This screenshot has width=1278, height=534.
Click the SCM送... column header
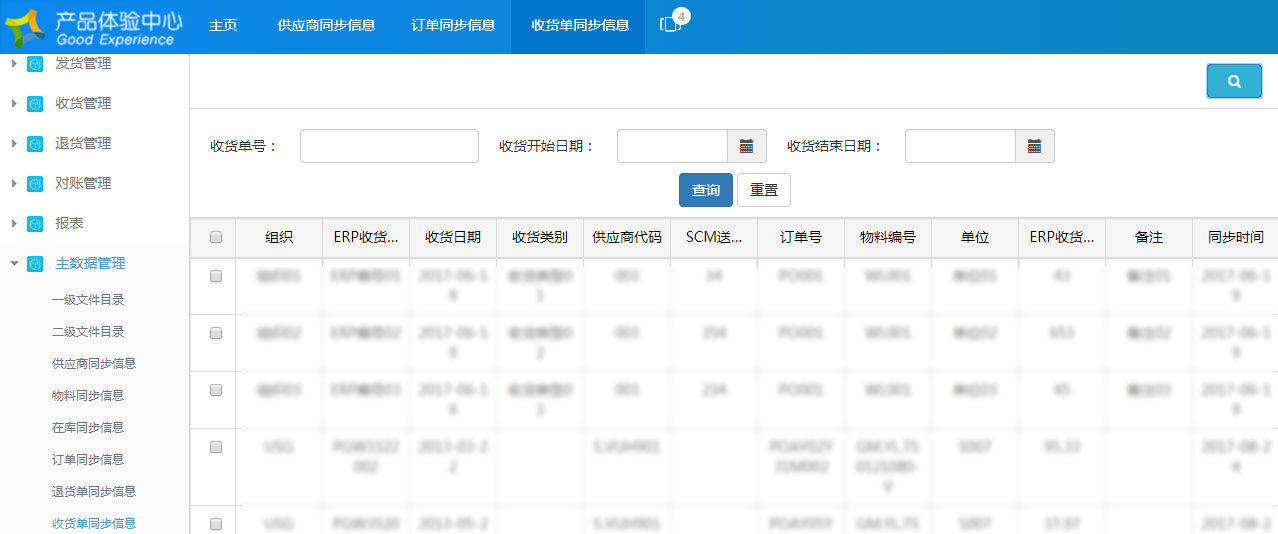[714, 238]
